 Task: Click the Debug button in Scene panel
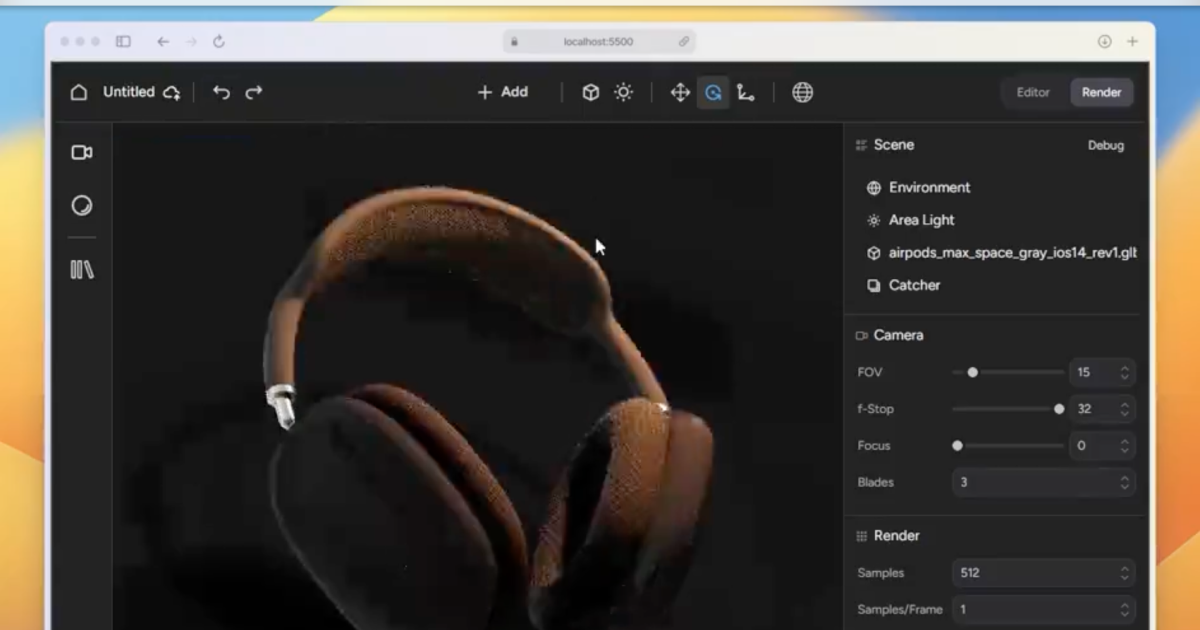tap(1106, 145)
